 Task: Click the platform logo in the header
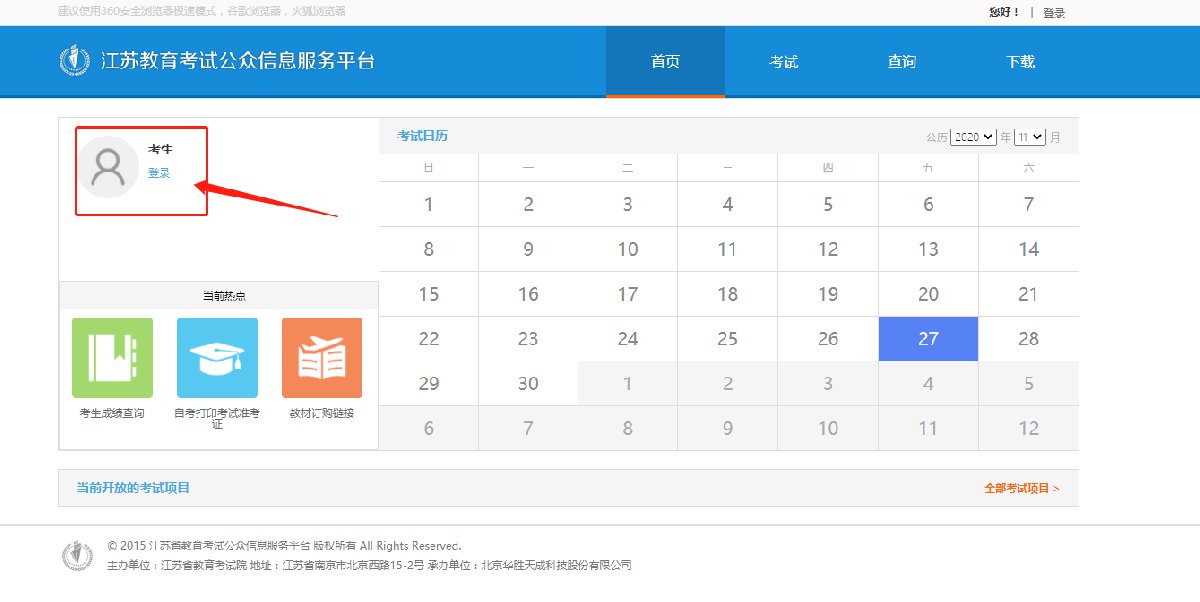74,61
